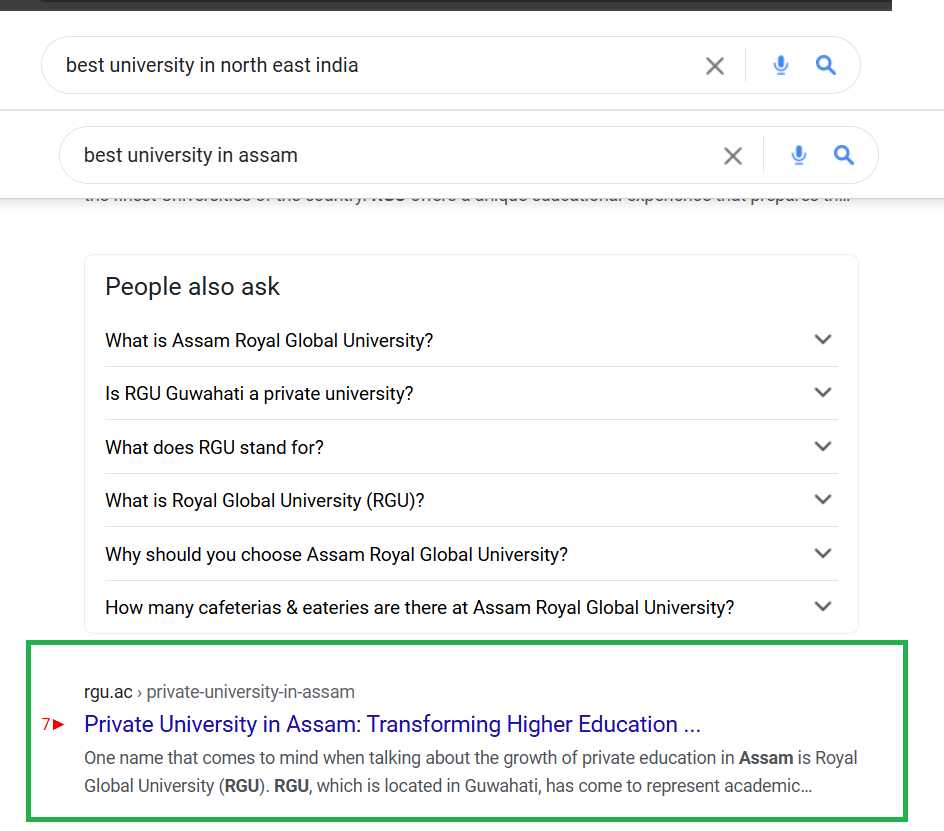The image size is (944, 831).
Task: Click "Is RGU Guwahati a private university?" text
Action: point(259,393)
